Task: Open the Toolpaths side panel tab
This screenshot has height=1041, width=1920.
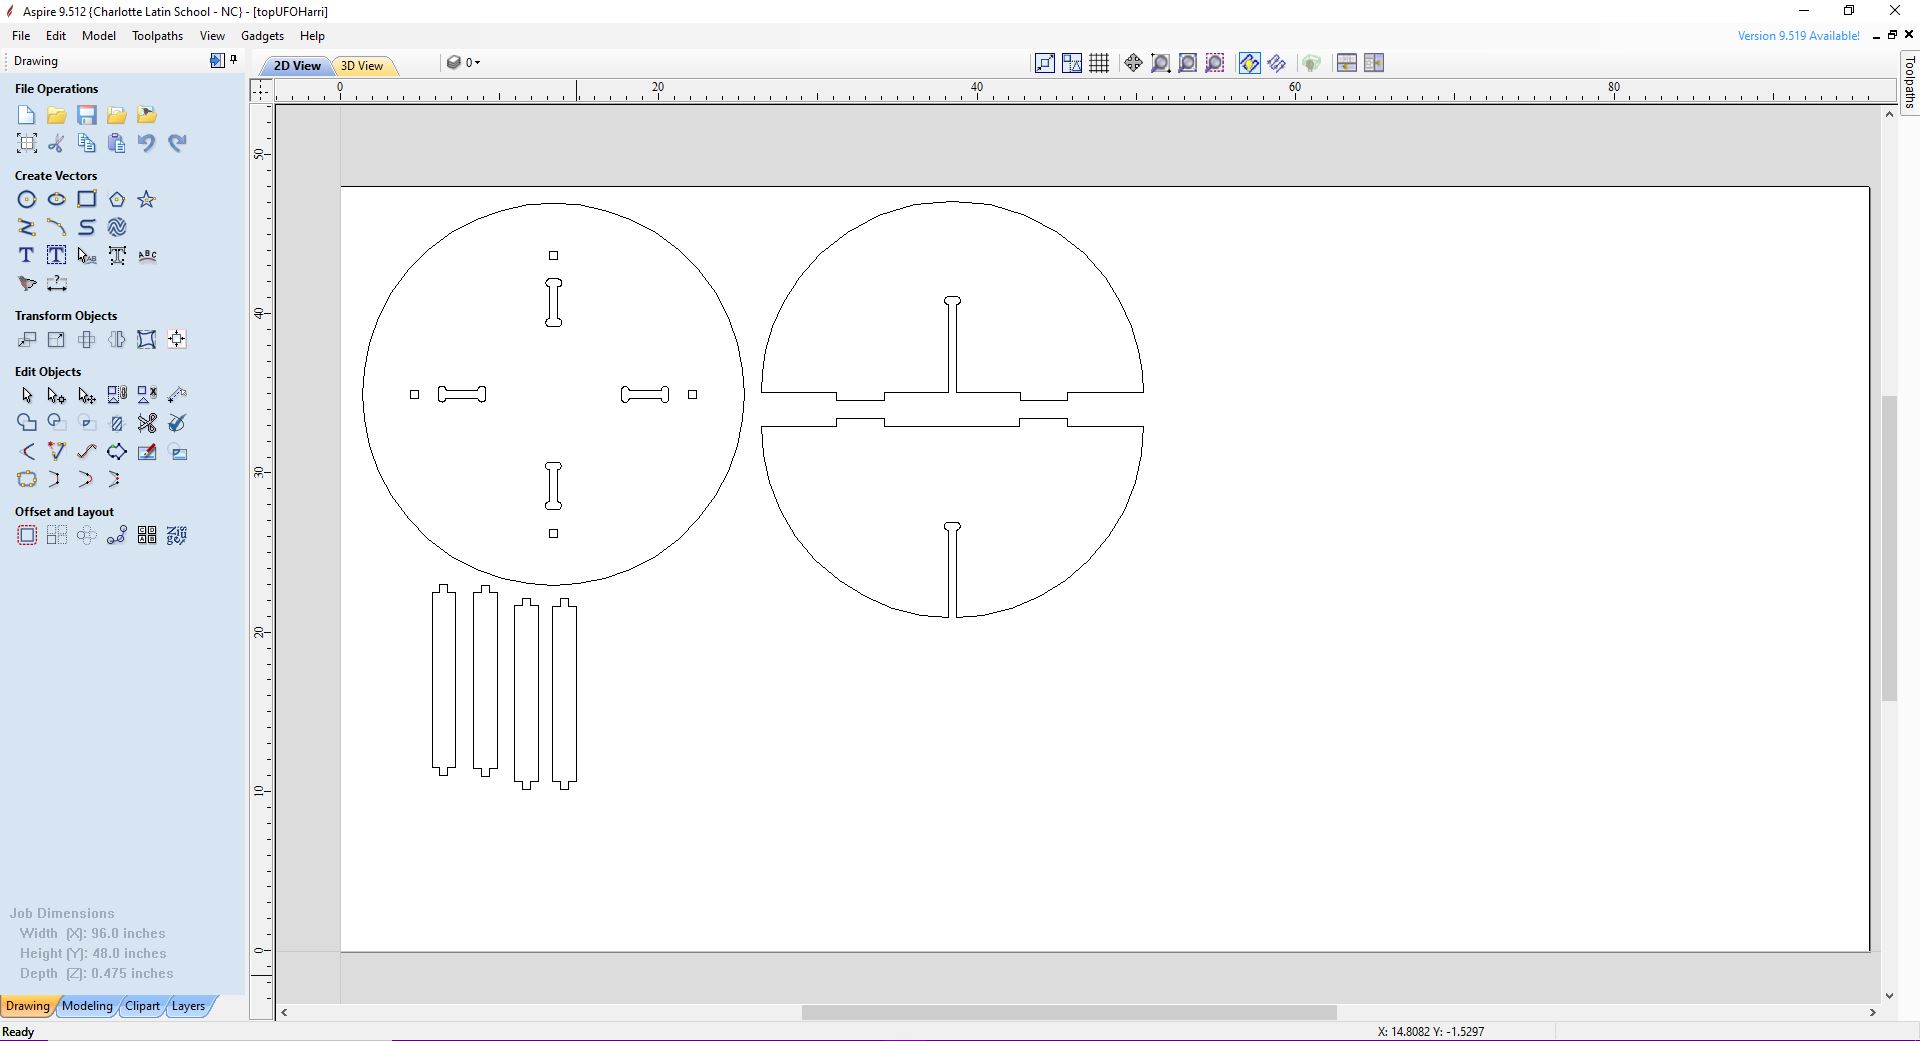Action: click(1909, 82)
